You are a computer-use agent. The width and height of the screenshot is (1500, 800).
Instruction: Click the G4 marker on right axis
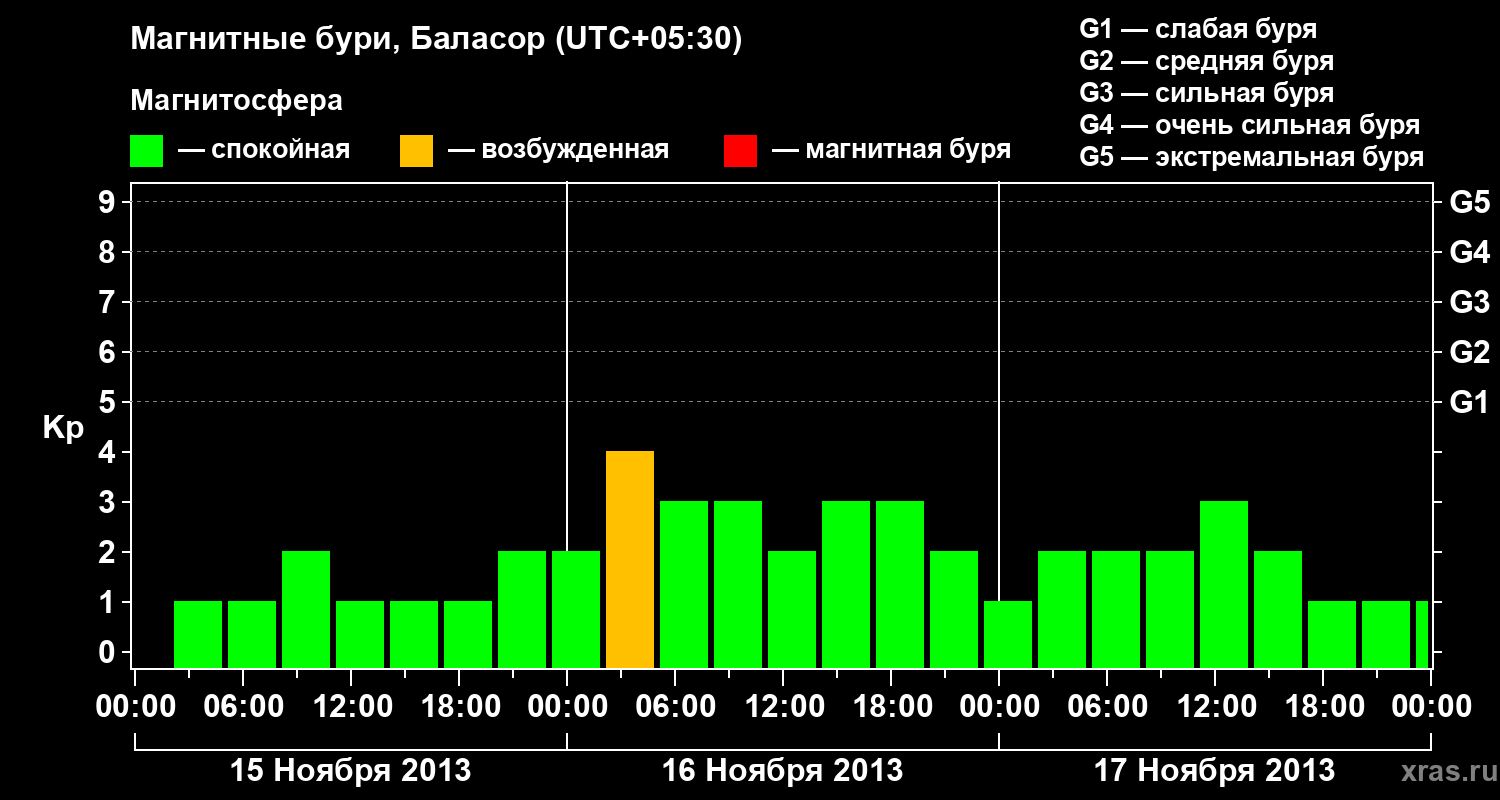point(1469,252)
